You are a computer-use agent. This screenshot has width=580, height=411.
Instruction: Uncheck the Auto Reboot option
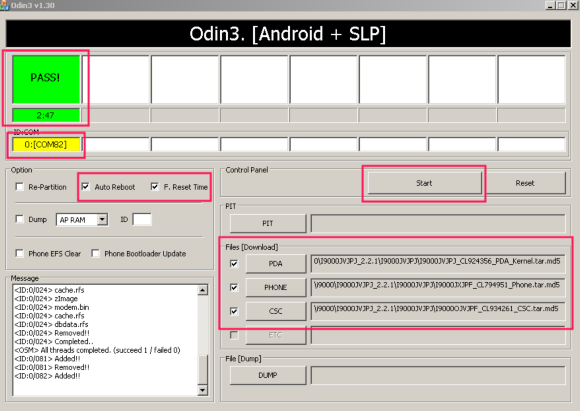click(x=85, y=186)
